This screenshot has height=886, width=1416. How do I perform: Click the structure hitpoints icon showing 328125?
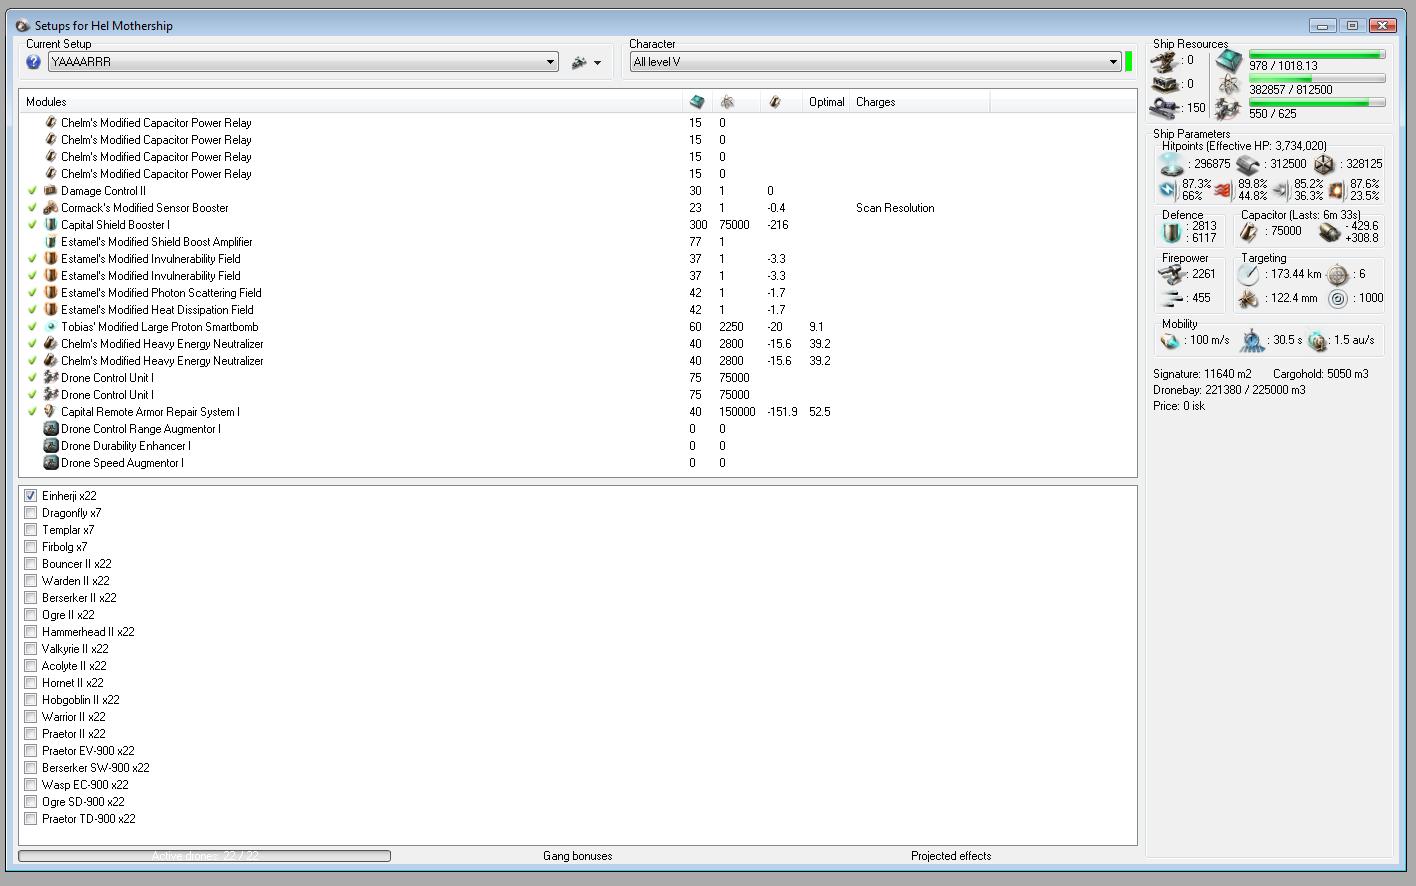coord(1325,164)
